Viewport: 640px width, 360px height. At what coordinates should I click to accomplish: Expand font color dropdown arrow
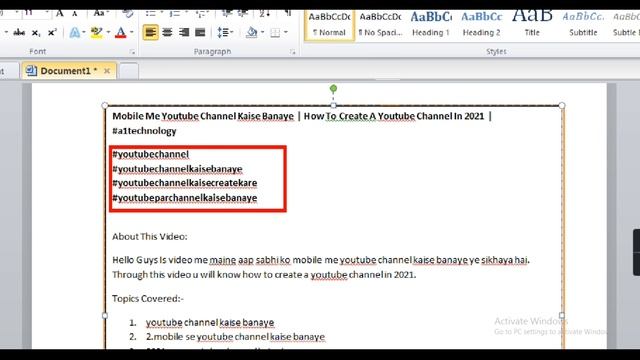coord(131,32)
